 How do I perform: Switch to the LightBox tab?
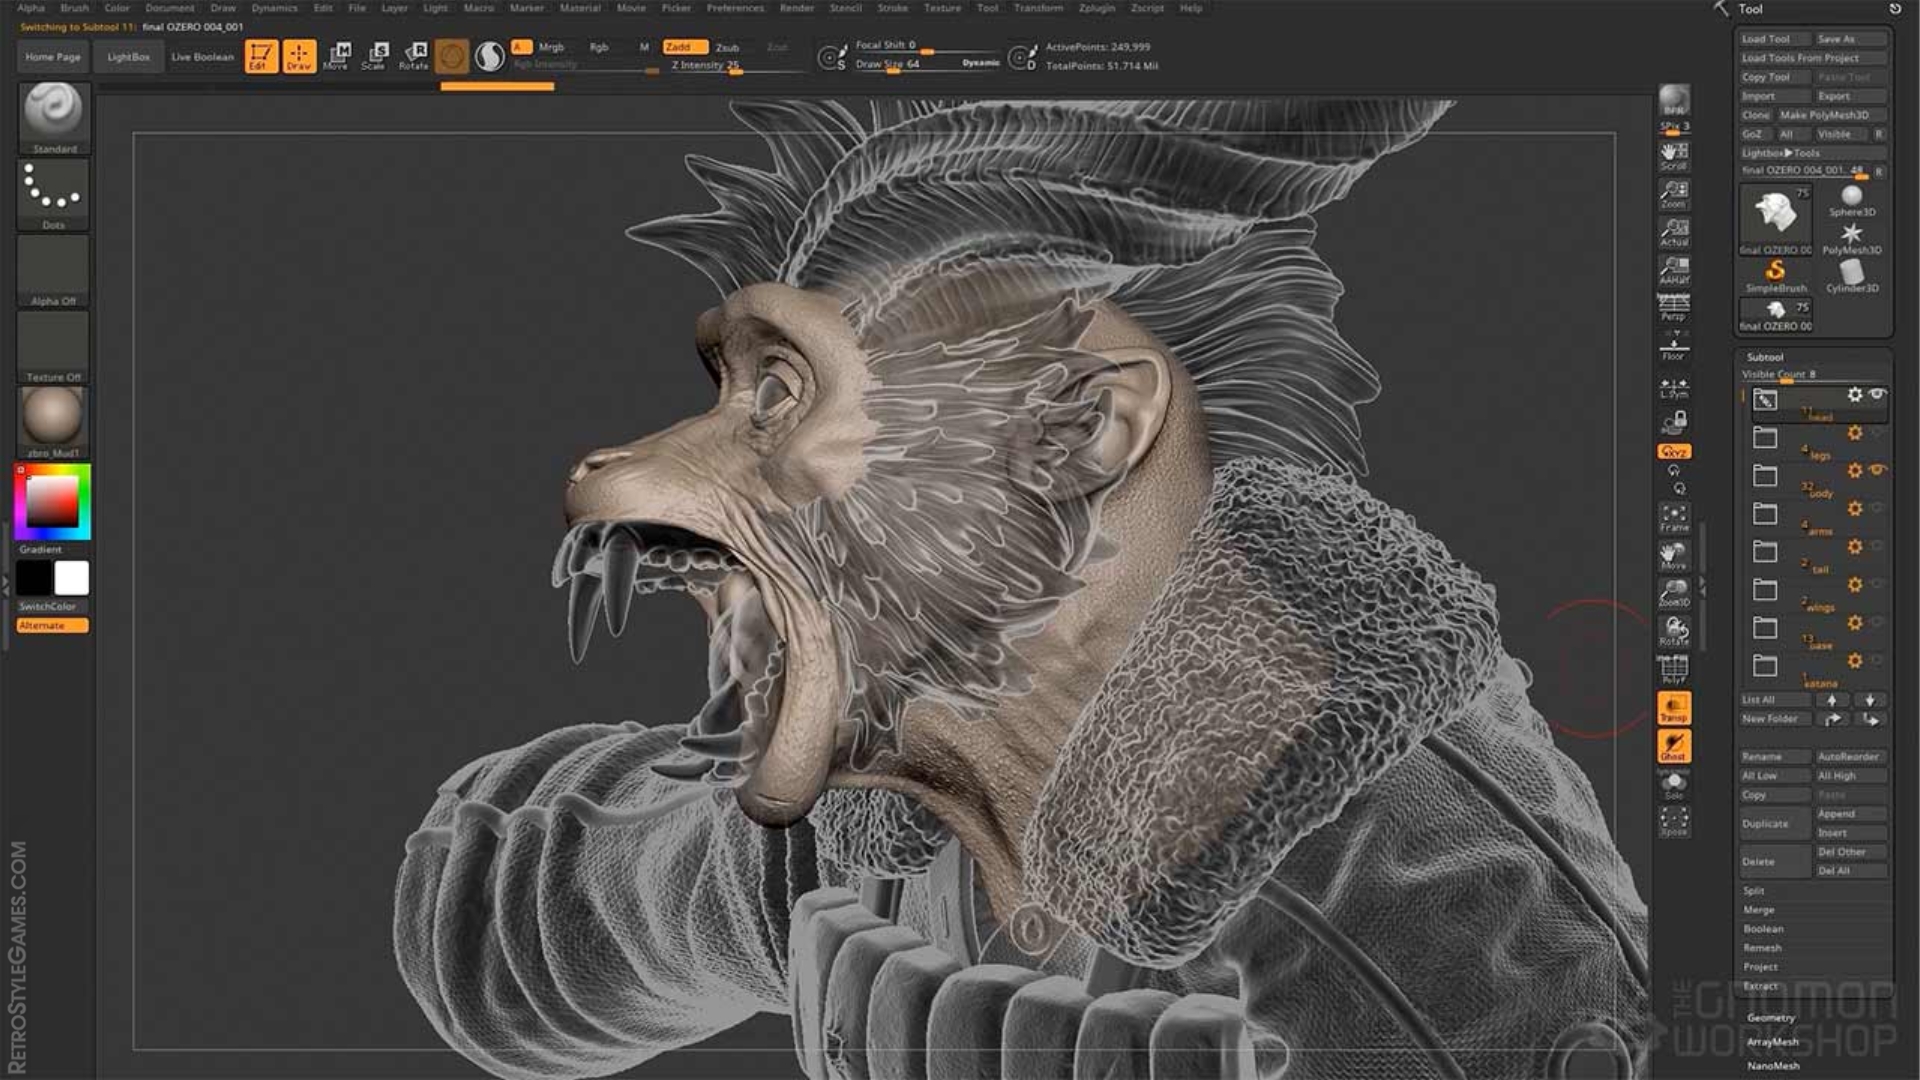click(128, 56)
